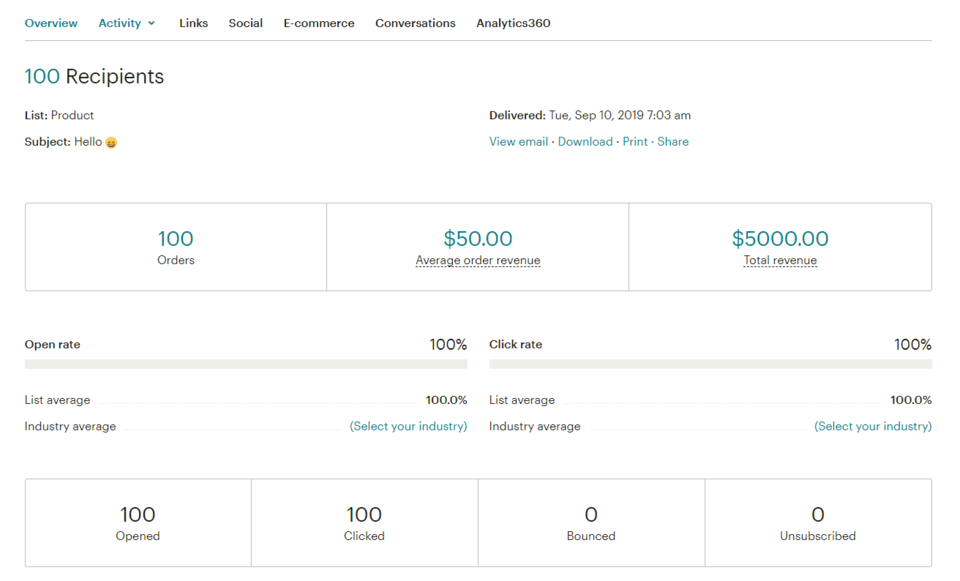Image resolution: width=960 pixels, height=581 pixels.
Task: Select your industry under Open rate
Action: 408,426
